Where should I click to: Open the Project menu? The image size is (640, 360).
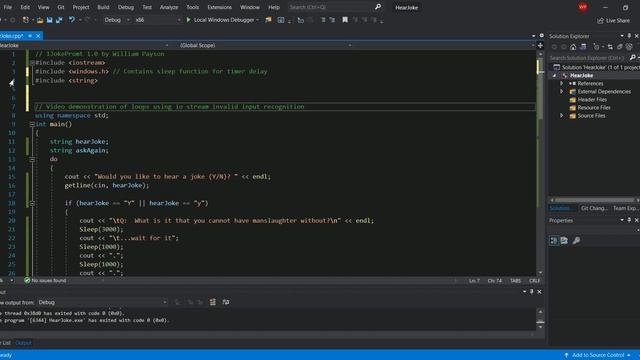tap(81, 7)
